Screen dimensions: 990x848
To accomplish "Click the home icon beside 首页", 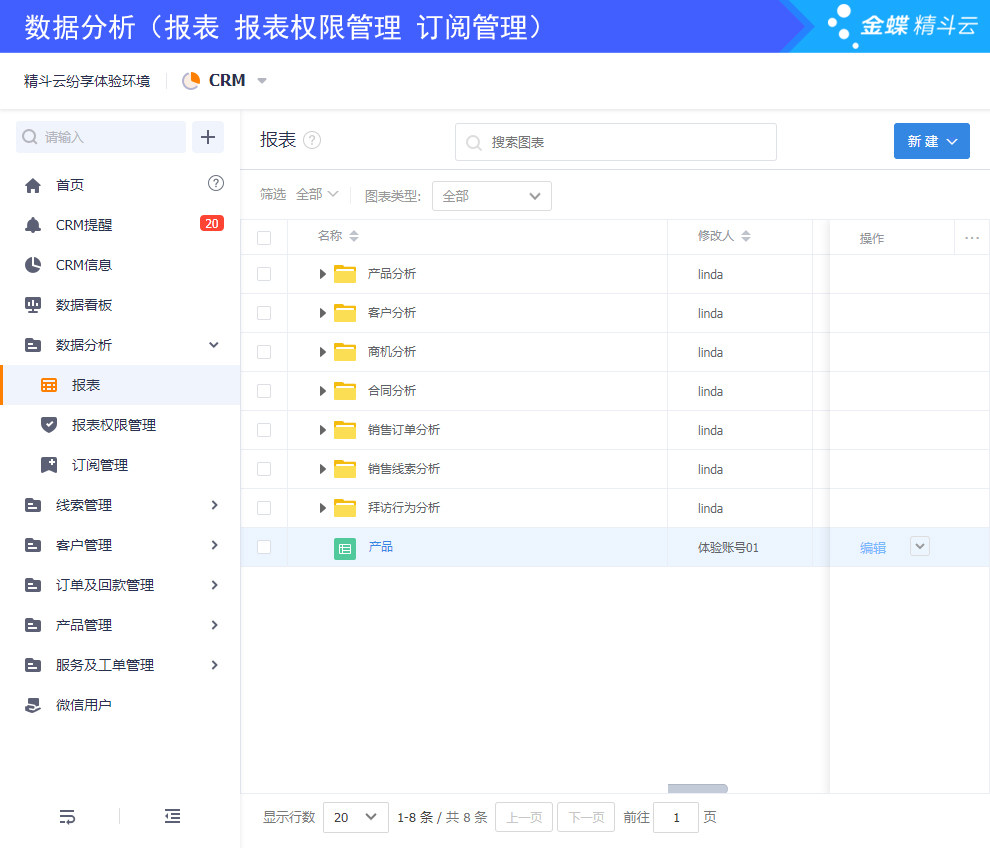I will 33,185.
